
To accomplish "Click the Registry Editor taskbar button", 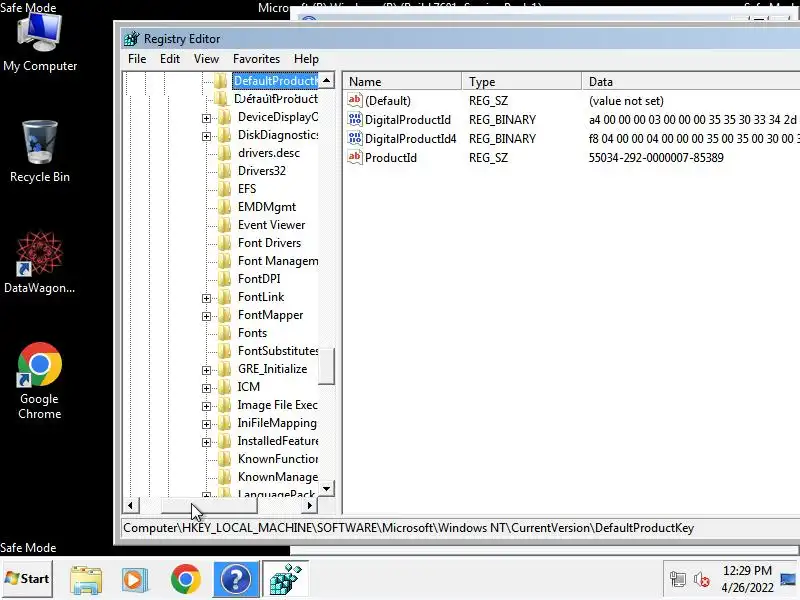I will click(x=286, y=579).
